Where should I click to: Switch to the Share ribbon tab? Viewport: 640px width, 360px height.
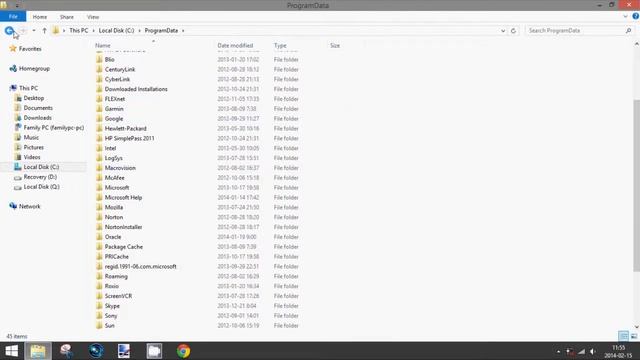pyautogui.click(x=67, y=17)
